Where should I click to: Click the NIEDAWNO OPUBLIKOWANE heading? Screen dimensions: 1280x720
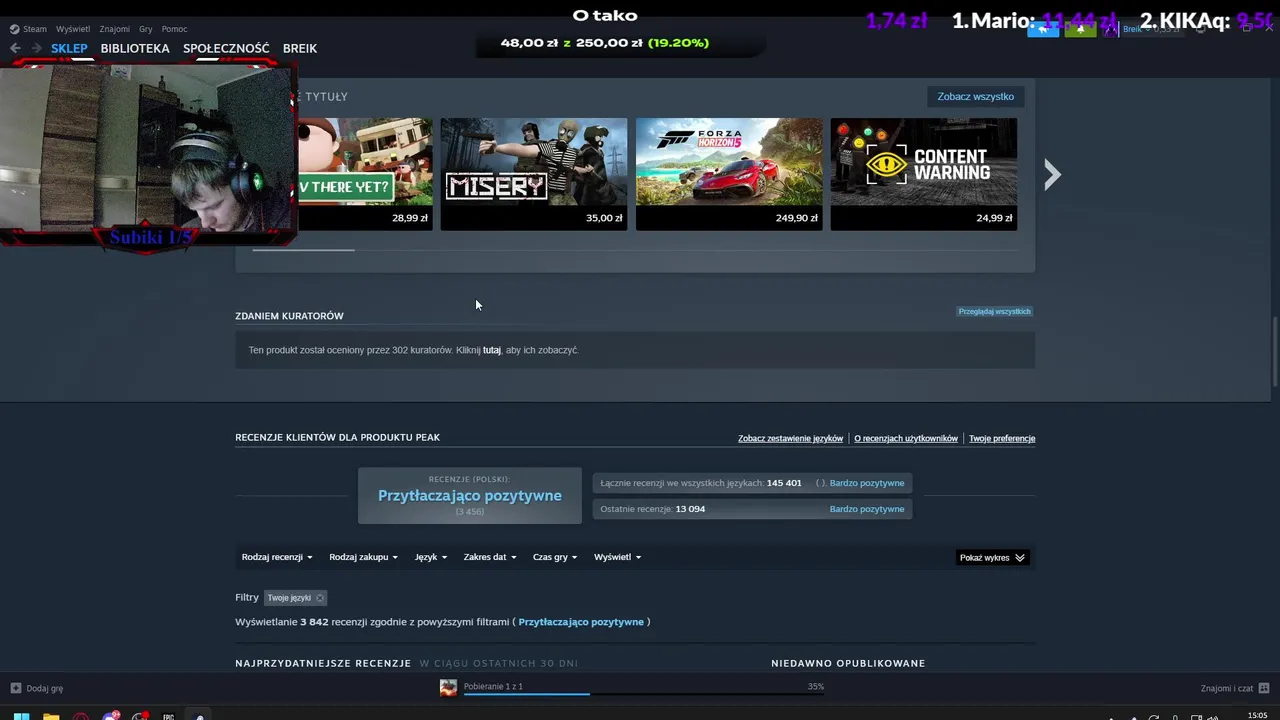848,663
